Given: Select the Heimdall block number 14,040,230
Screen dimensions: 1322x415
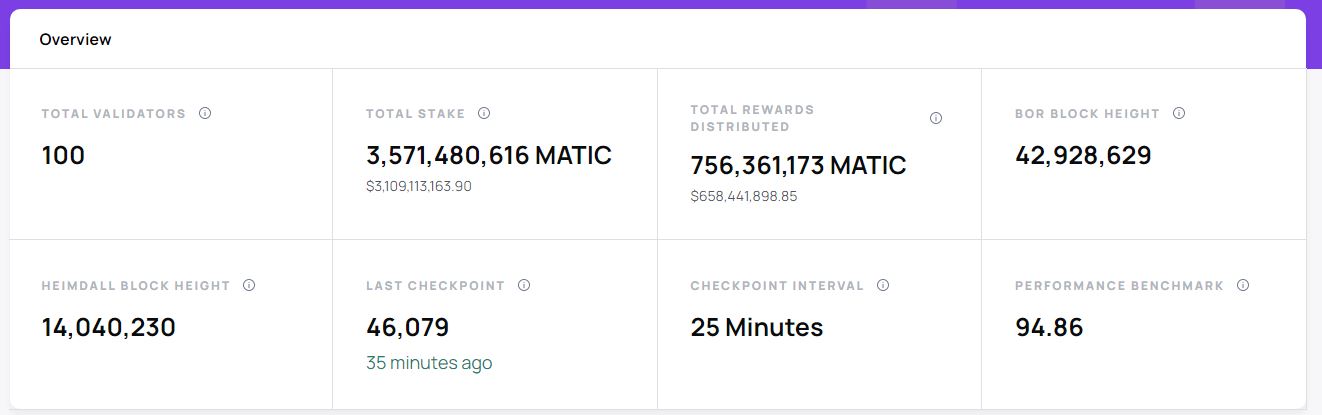Looking at the screenshot, I should pos(109,328).
